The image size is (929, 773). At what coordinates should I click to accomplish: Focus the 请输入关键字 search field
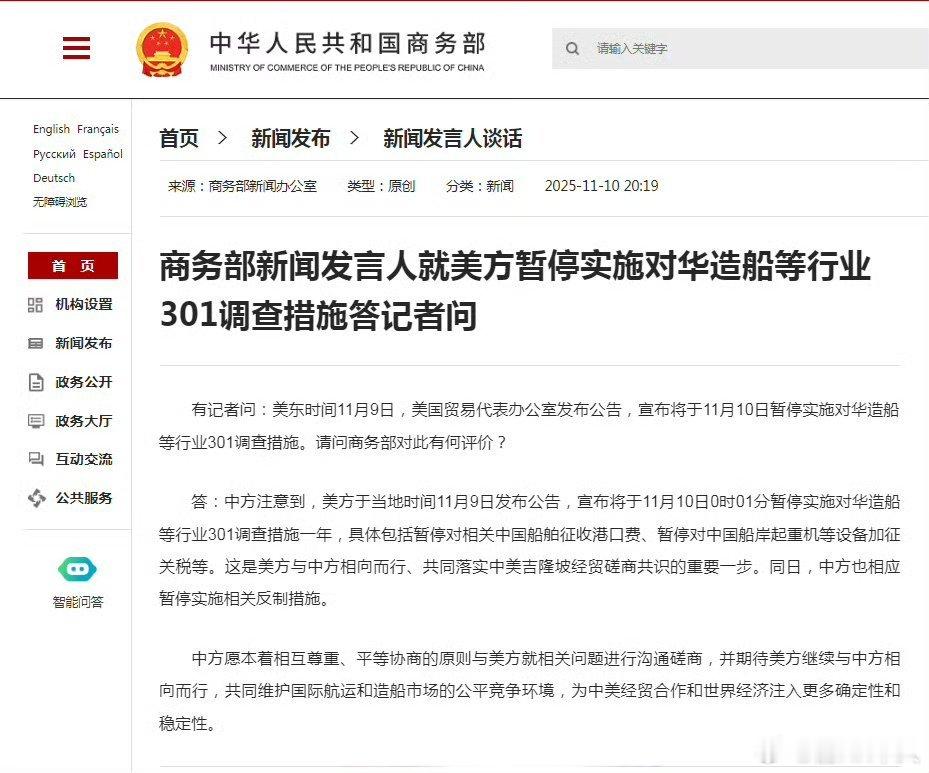pos(741,49)
